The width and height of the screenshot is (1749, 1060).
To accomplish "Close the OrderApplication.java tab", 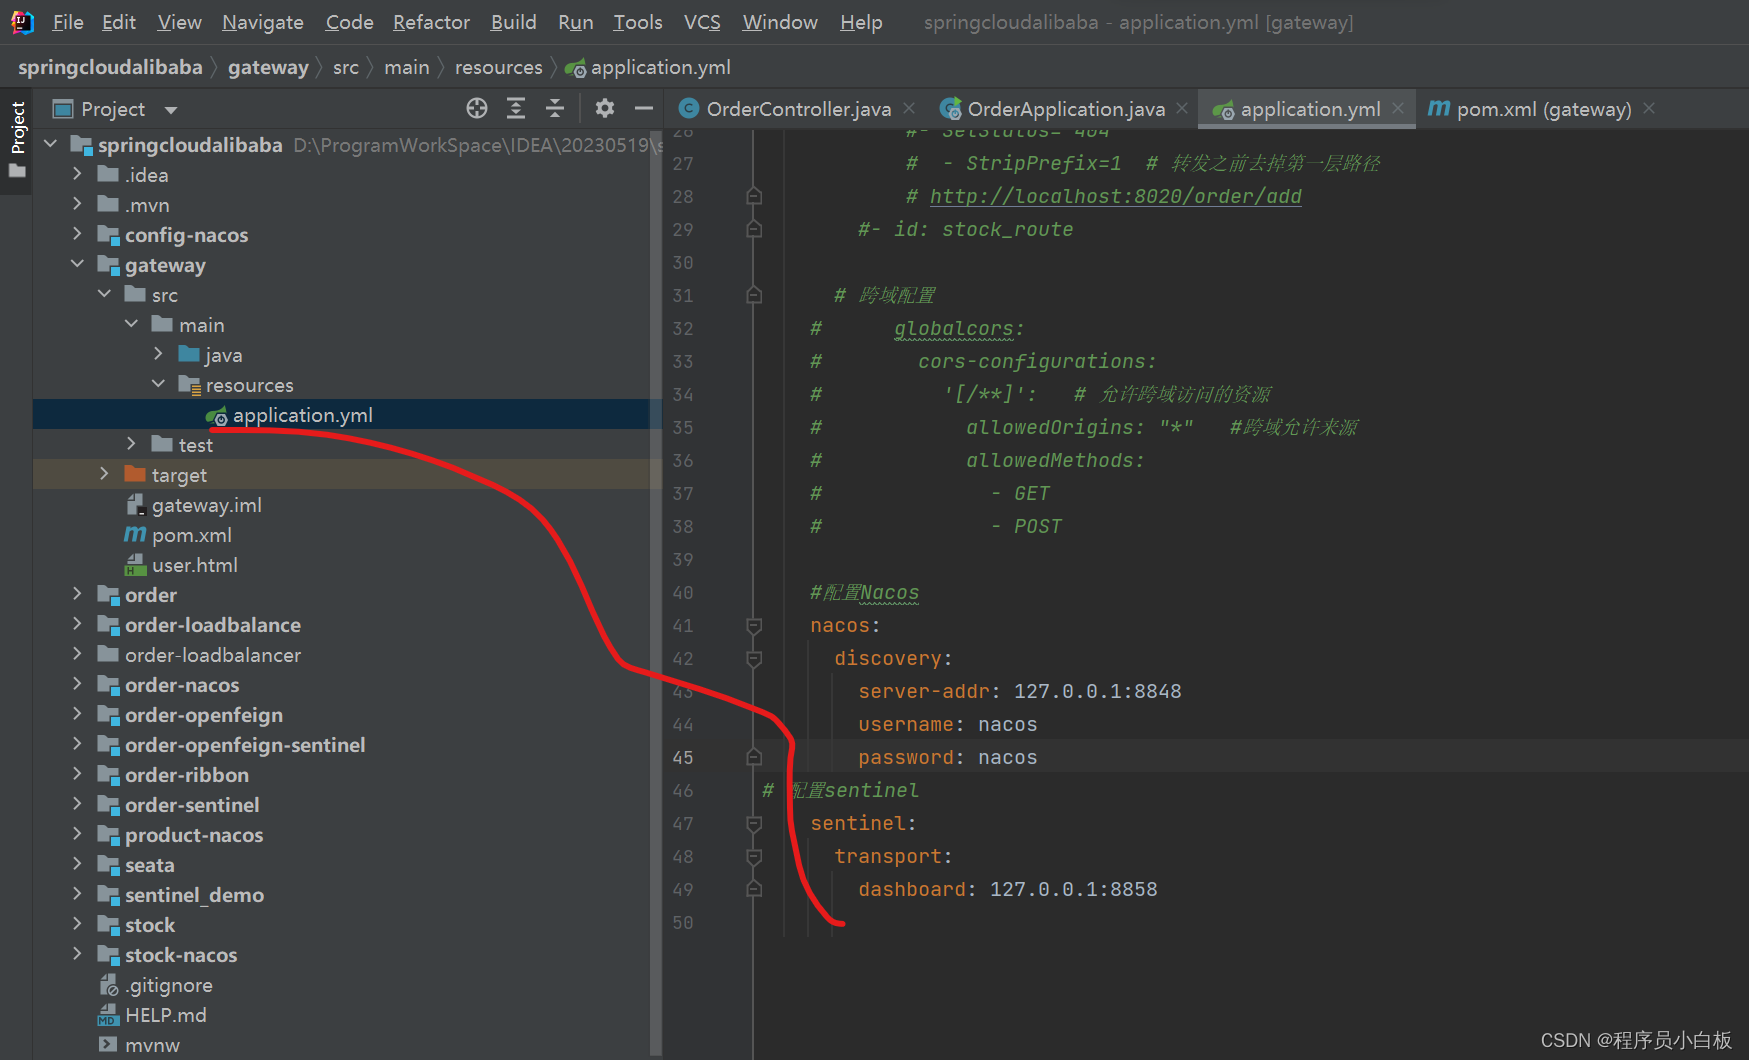I will tap(1182, 108).
